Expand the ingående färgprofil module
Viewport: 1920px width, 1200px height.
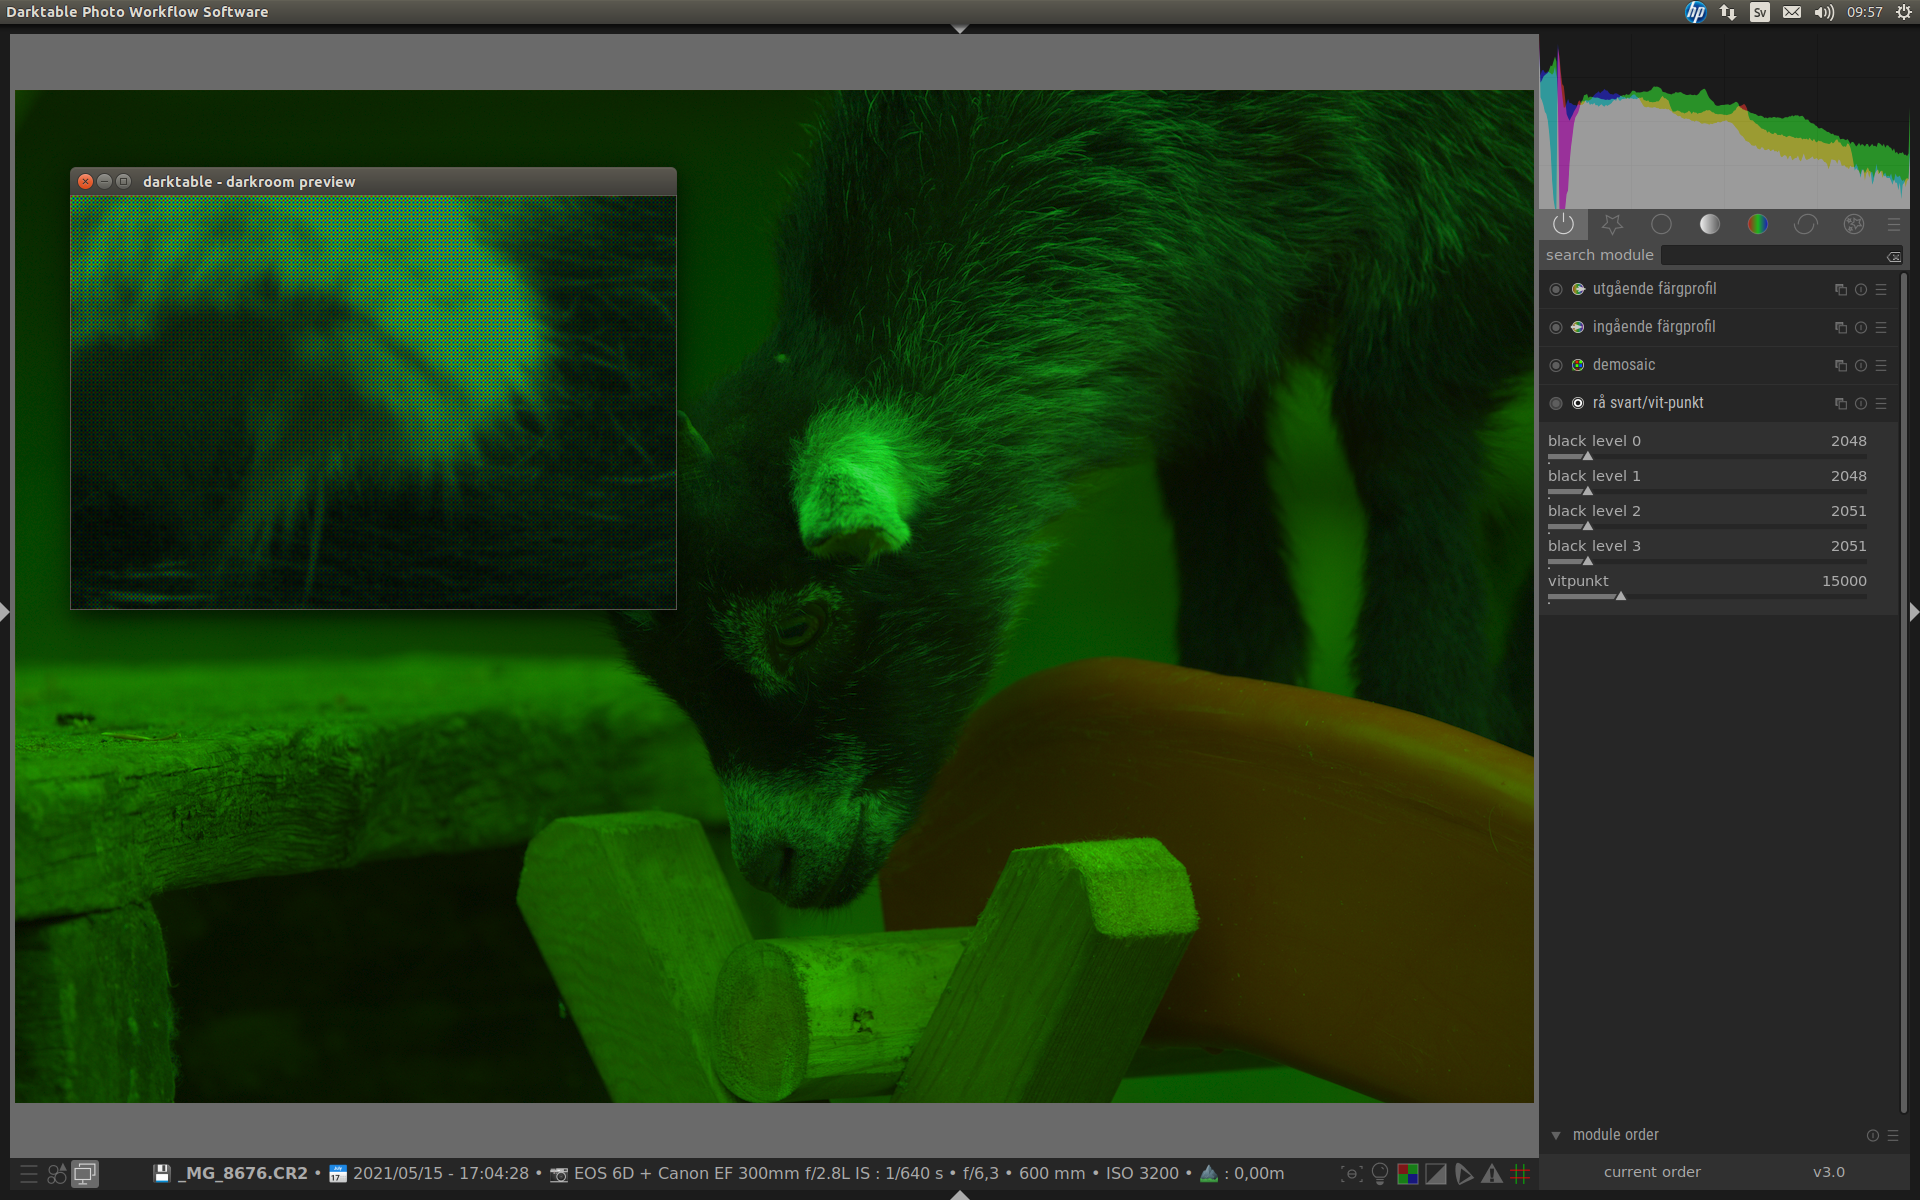tap(1654, 327)
